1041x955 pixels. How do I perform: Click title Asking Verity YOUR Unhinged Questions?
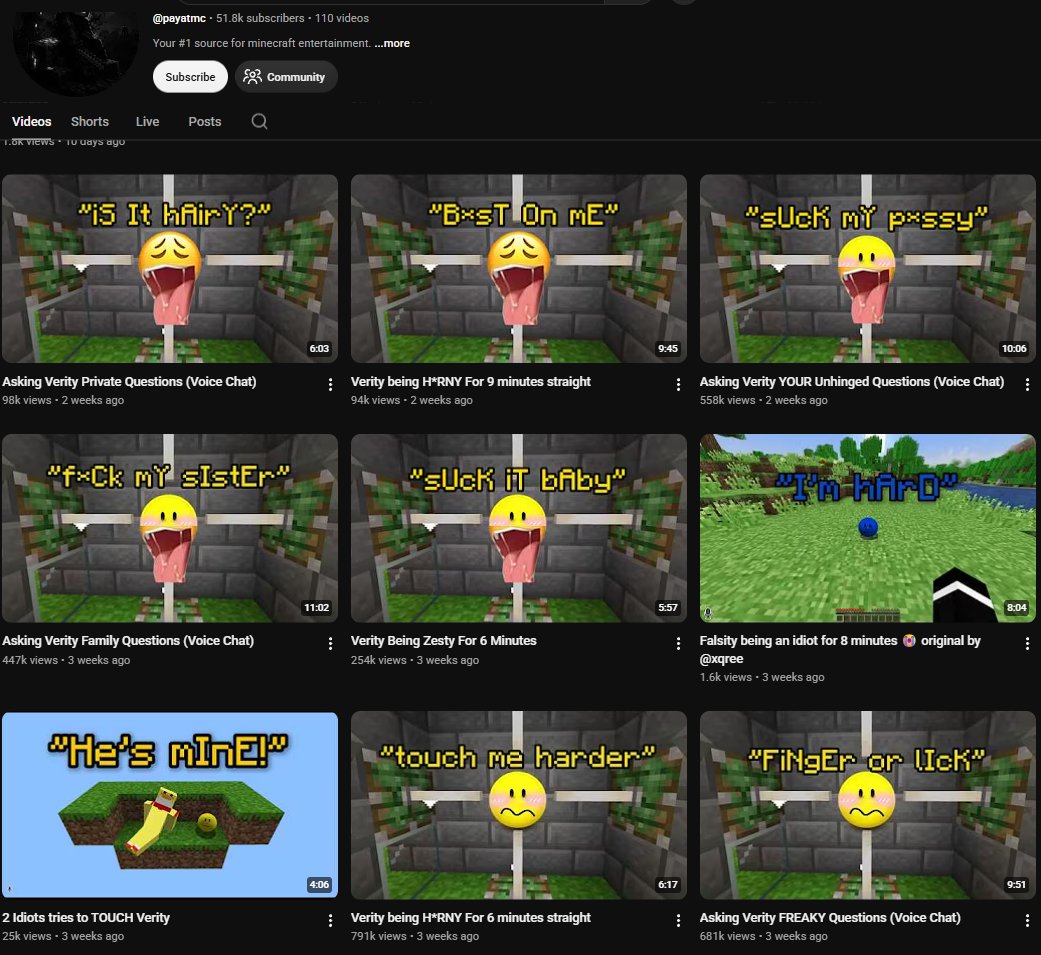(852, 382)
